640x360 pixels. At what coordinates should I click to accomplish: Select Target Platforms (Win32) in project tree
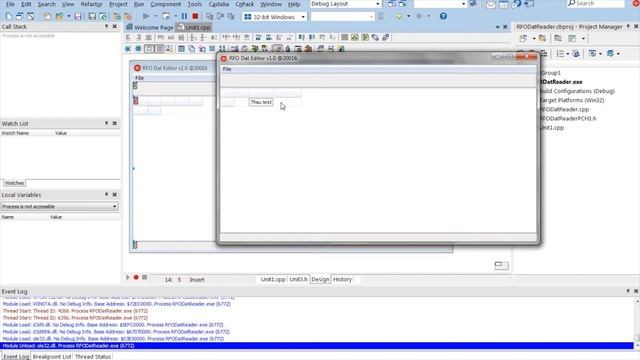tap(572, 100)
